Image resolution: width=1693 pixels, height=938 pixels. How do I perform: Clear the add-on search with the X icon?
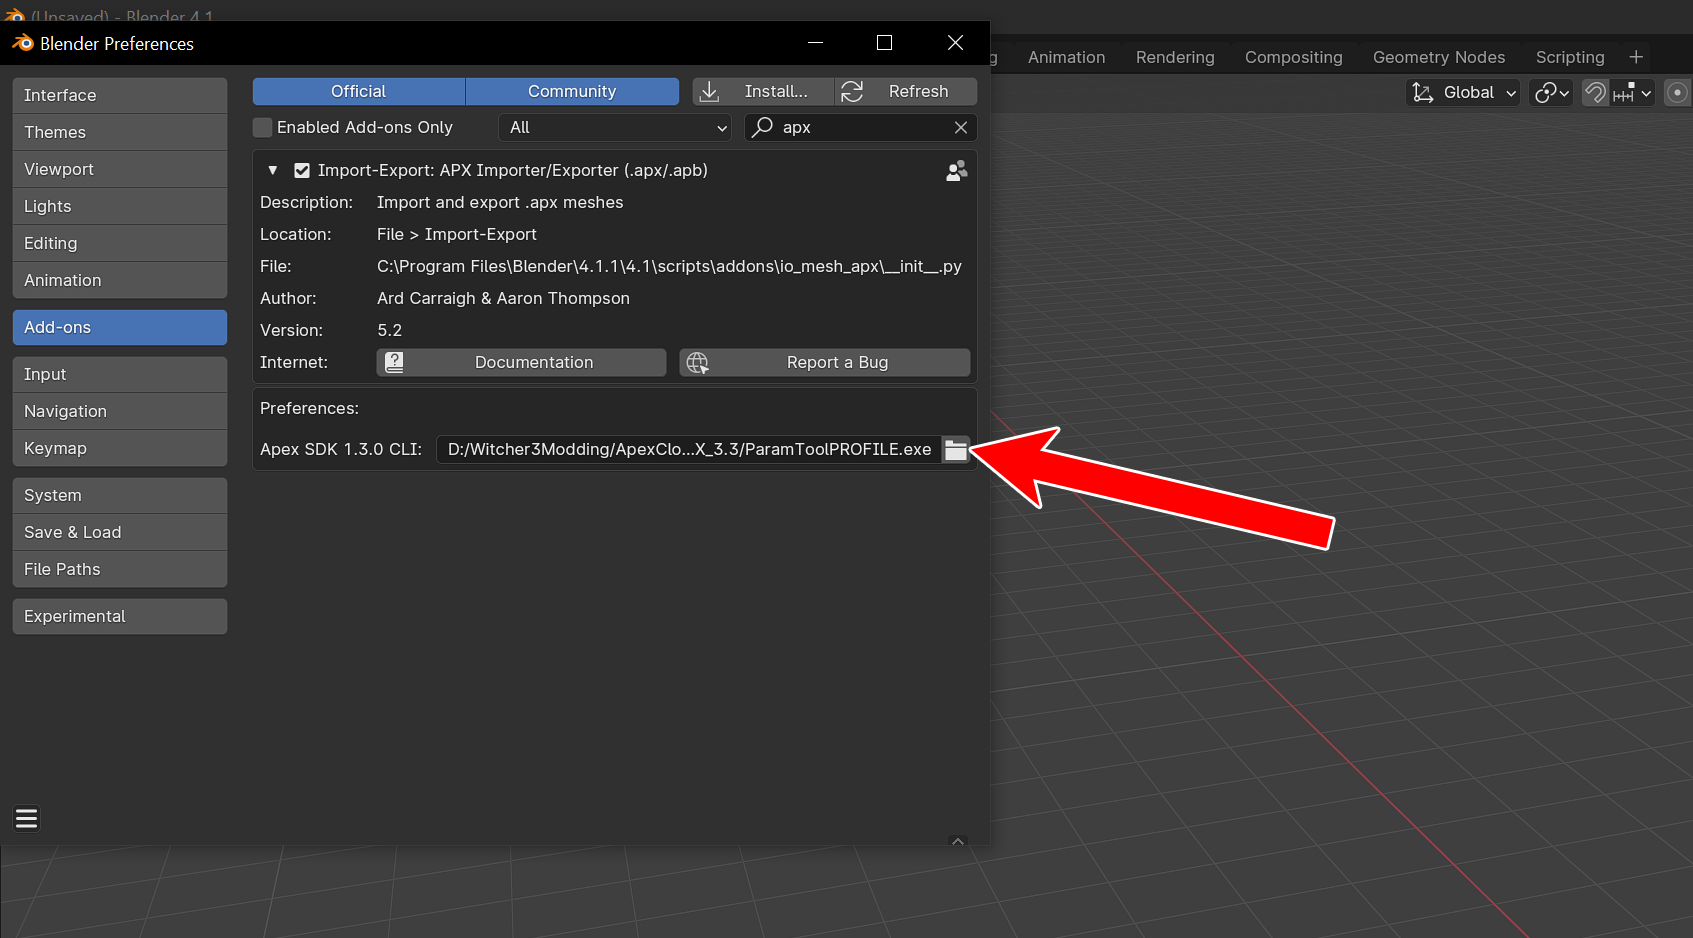pyautogui.click(x=961, y=127)
